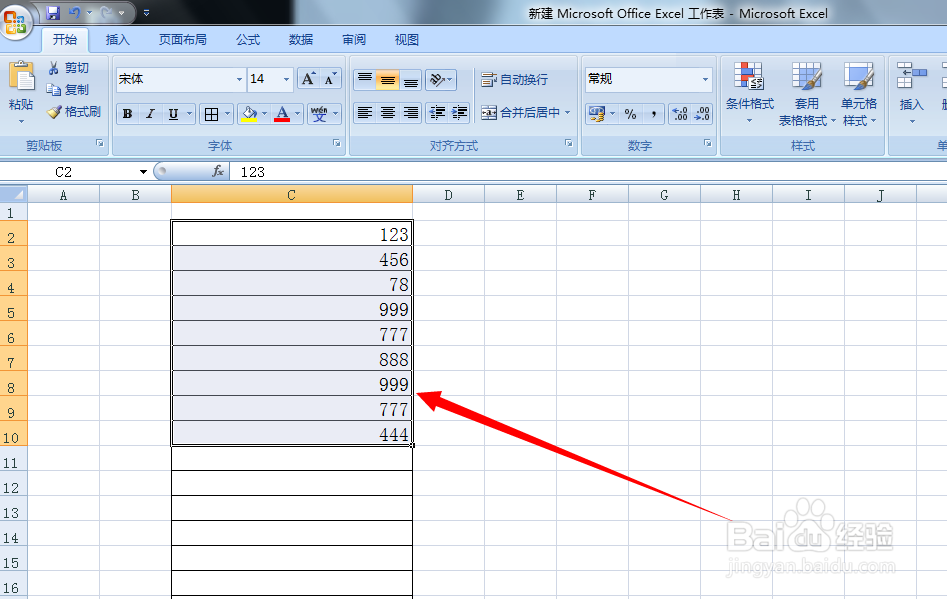
Task: Increase the indent
Action: 459,112
